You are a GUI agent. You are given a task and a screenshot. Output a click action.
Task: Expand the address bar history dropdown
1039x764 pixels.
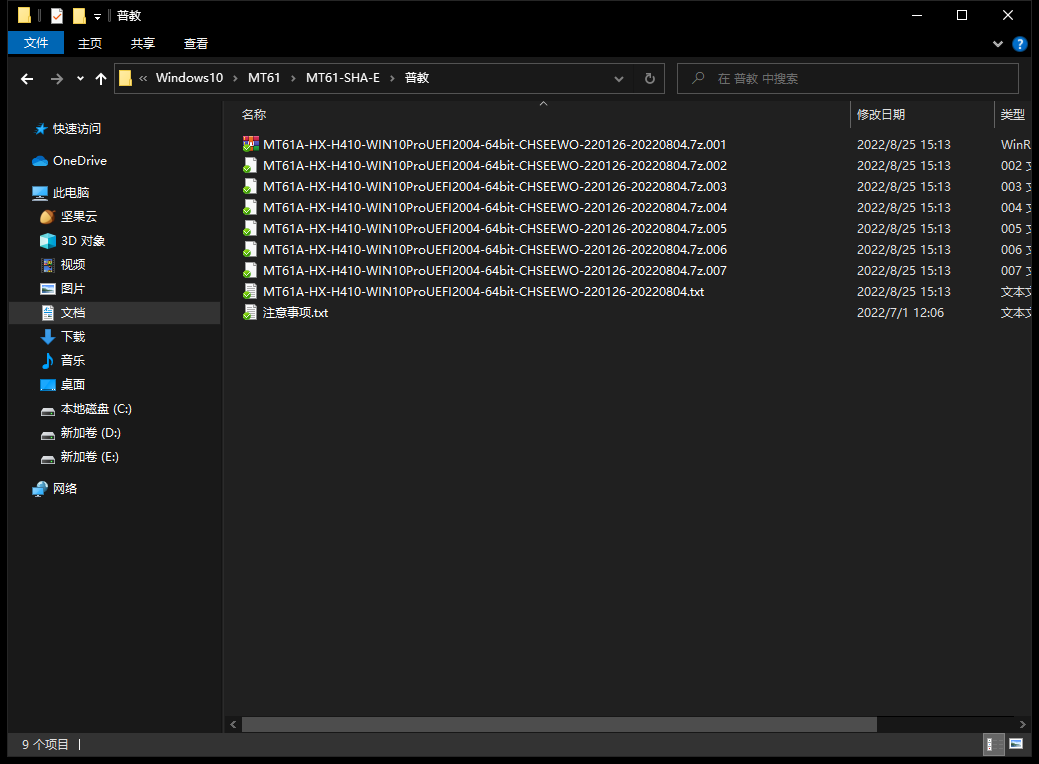point(619,79)
